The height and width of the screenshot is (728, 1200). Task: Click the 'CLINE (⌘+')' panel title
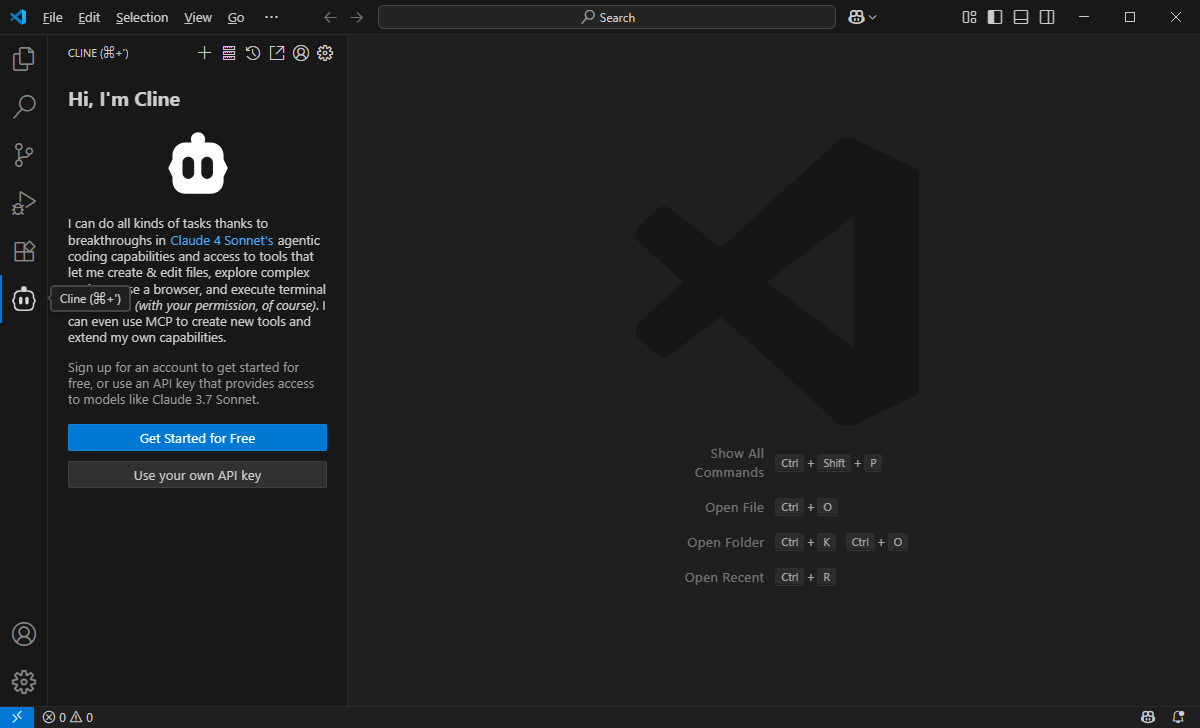pyautogui.click(x=98, y=53)
